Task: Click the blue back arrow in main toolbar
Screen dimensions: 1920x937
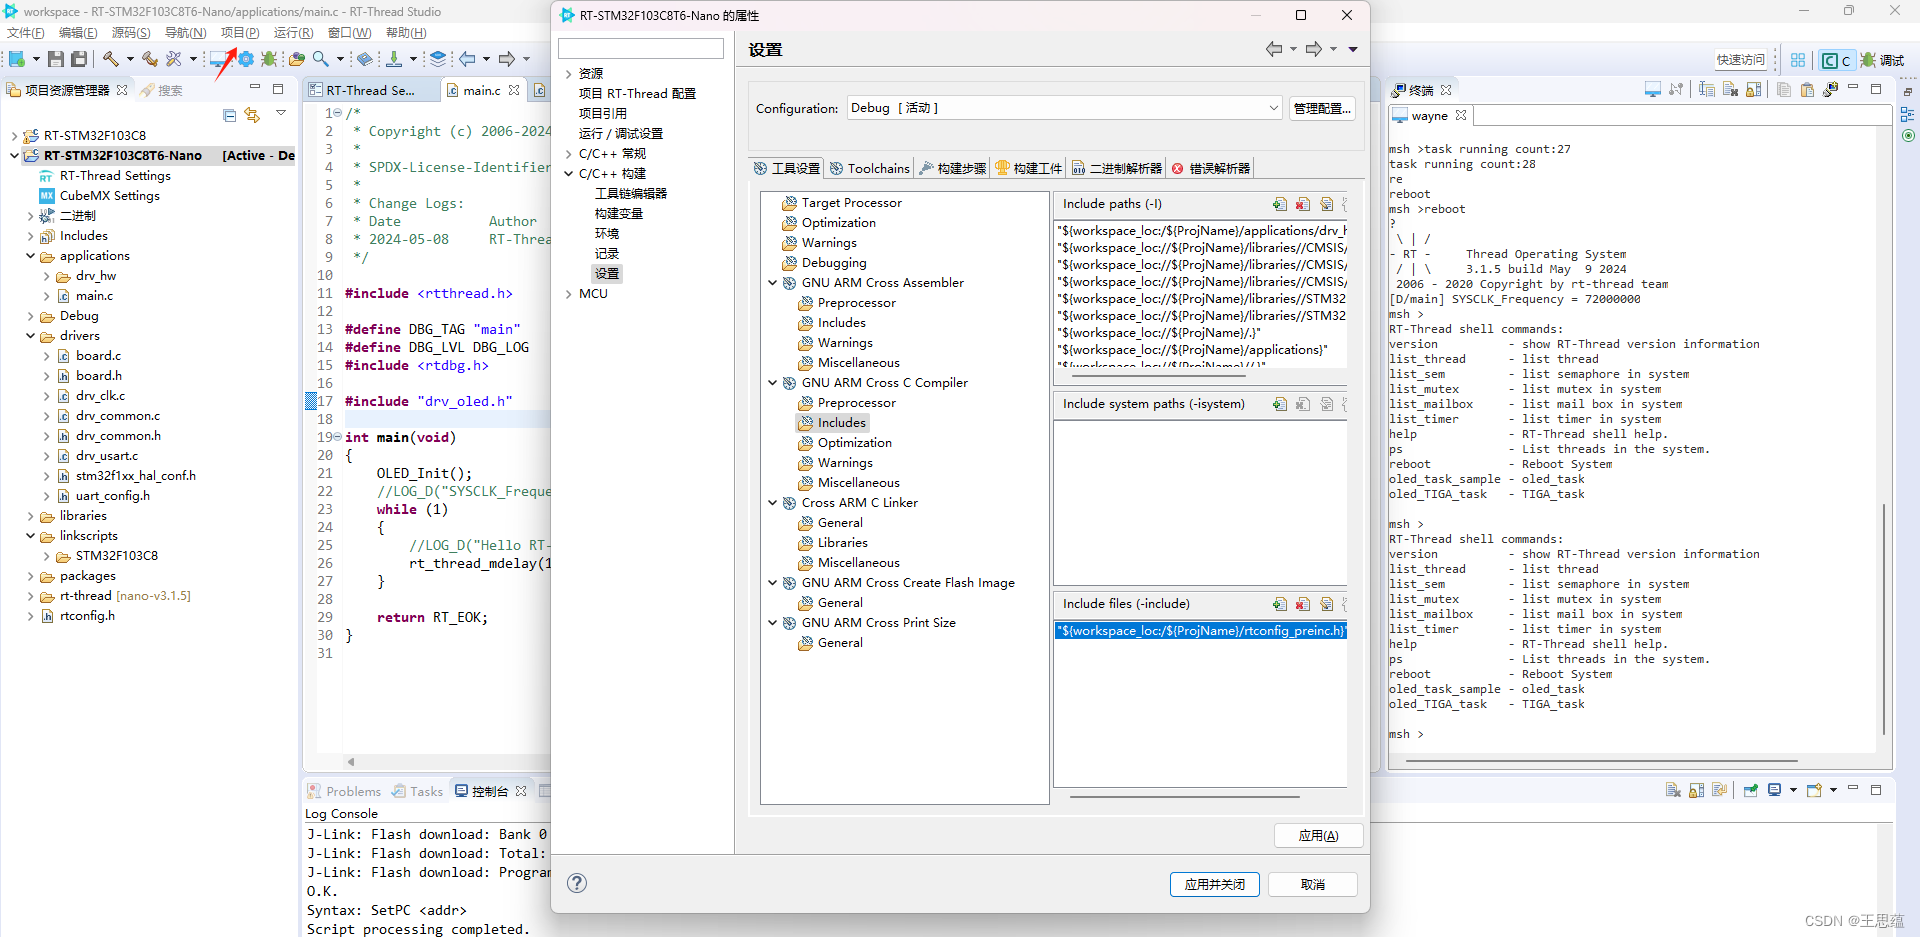Action: pyautogui.click(x=467, y=59)
